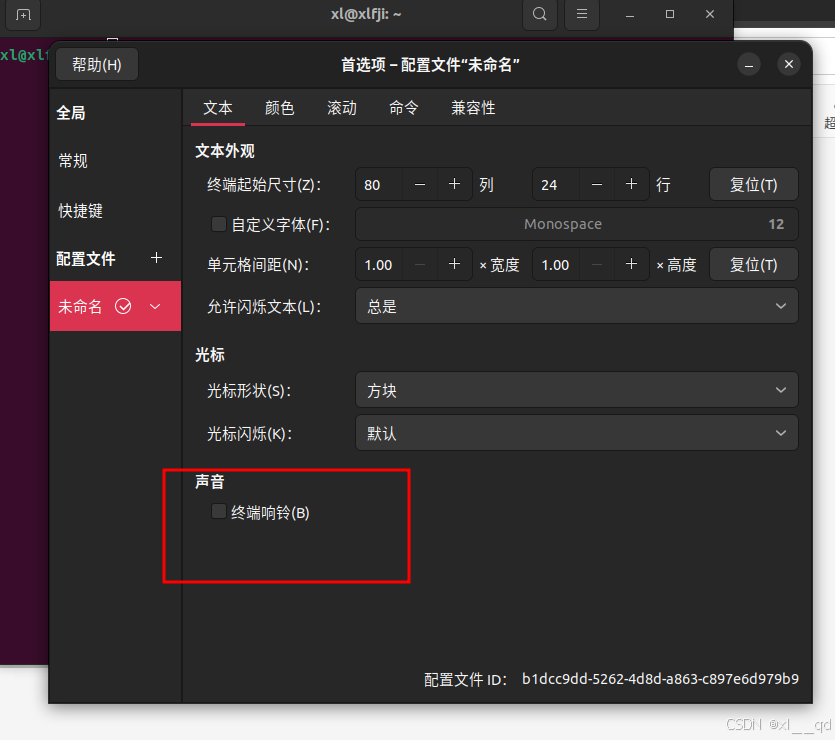Expand the red chevron menu on 未命名 profile
Image resolution: width=835 pixels, height=740 pixels.
156,306
